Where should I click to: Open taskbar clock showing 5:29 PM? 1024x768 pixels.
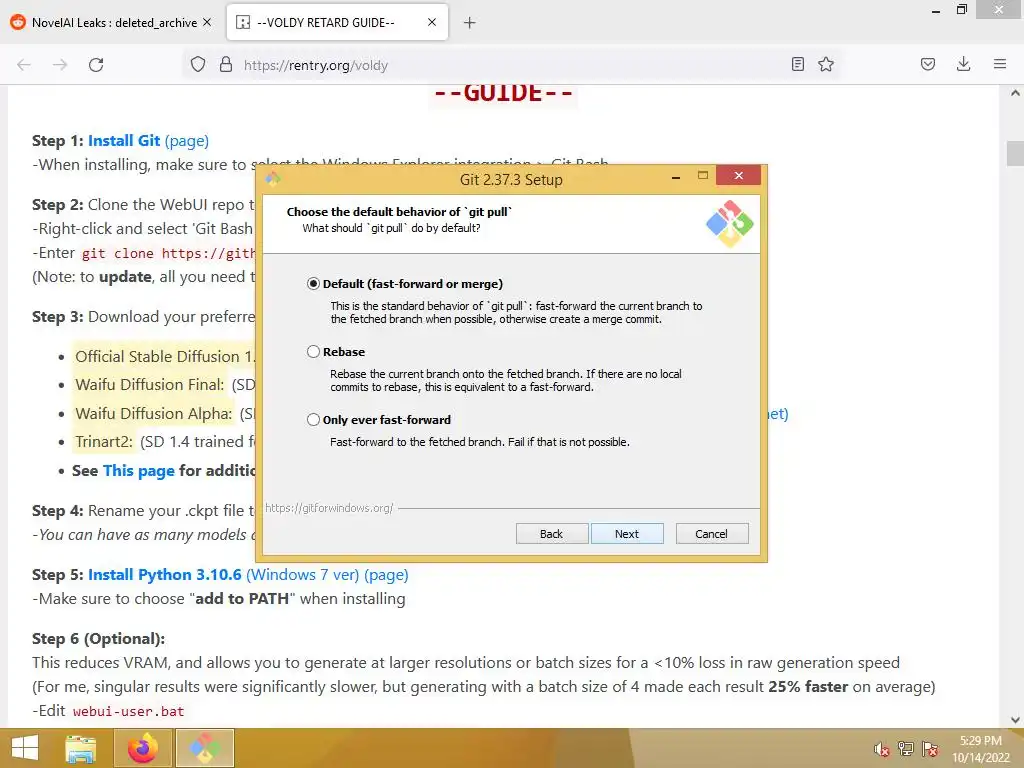click(980, 749)
